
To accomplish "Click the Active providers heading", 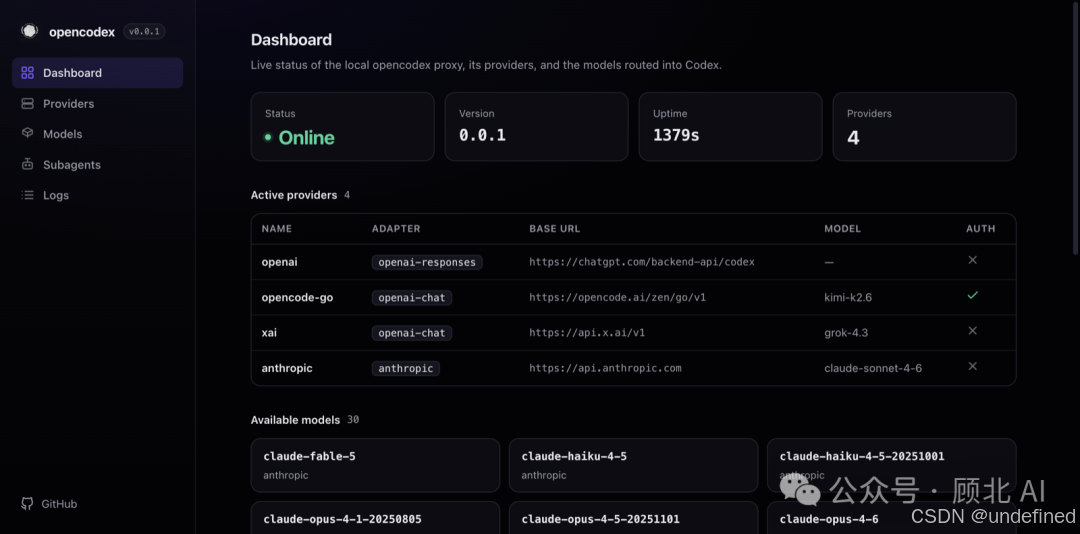I will click(x=294, y=195).
